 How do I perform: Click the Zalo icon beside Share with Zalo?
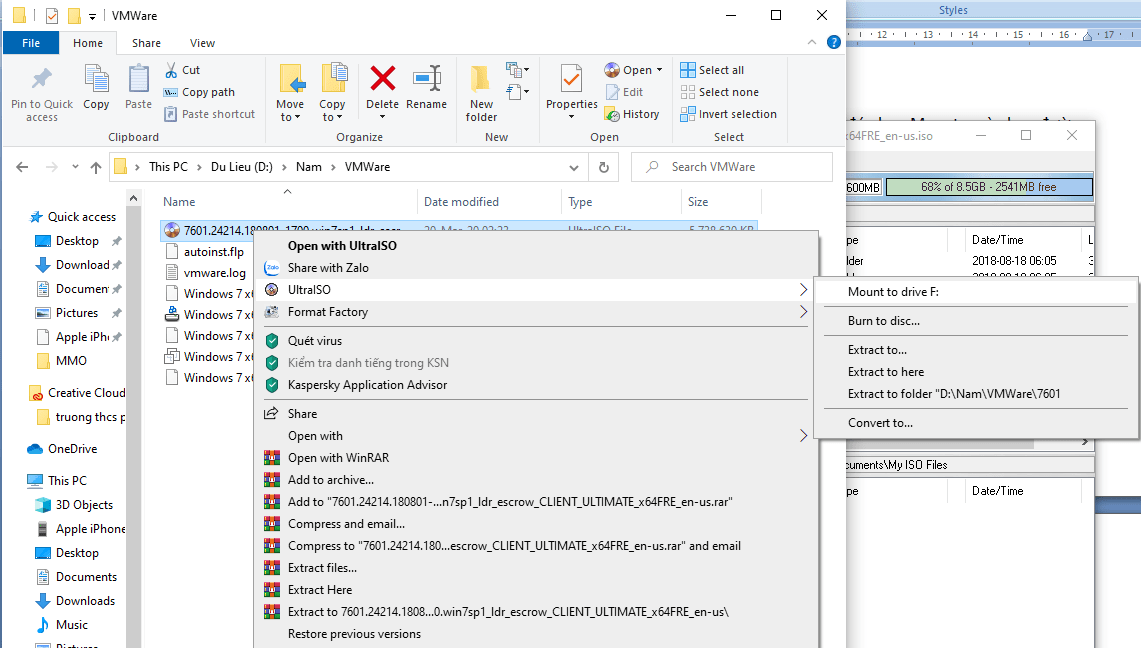tap(271, 268)
